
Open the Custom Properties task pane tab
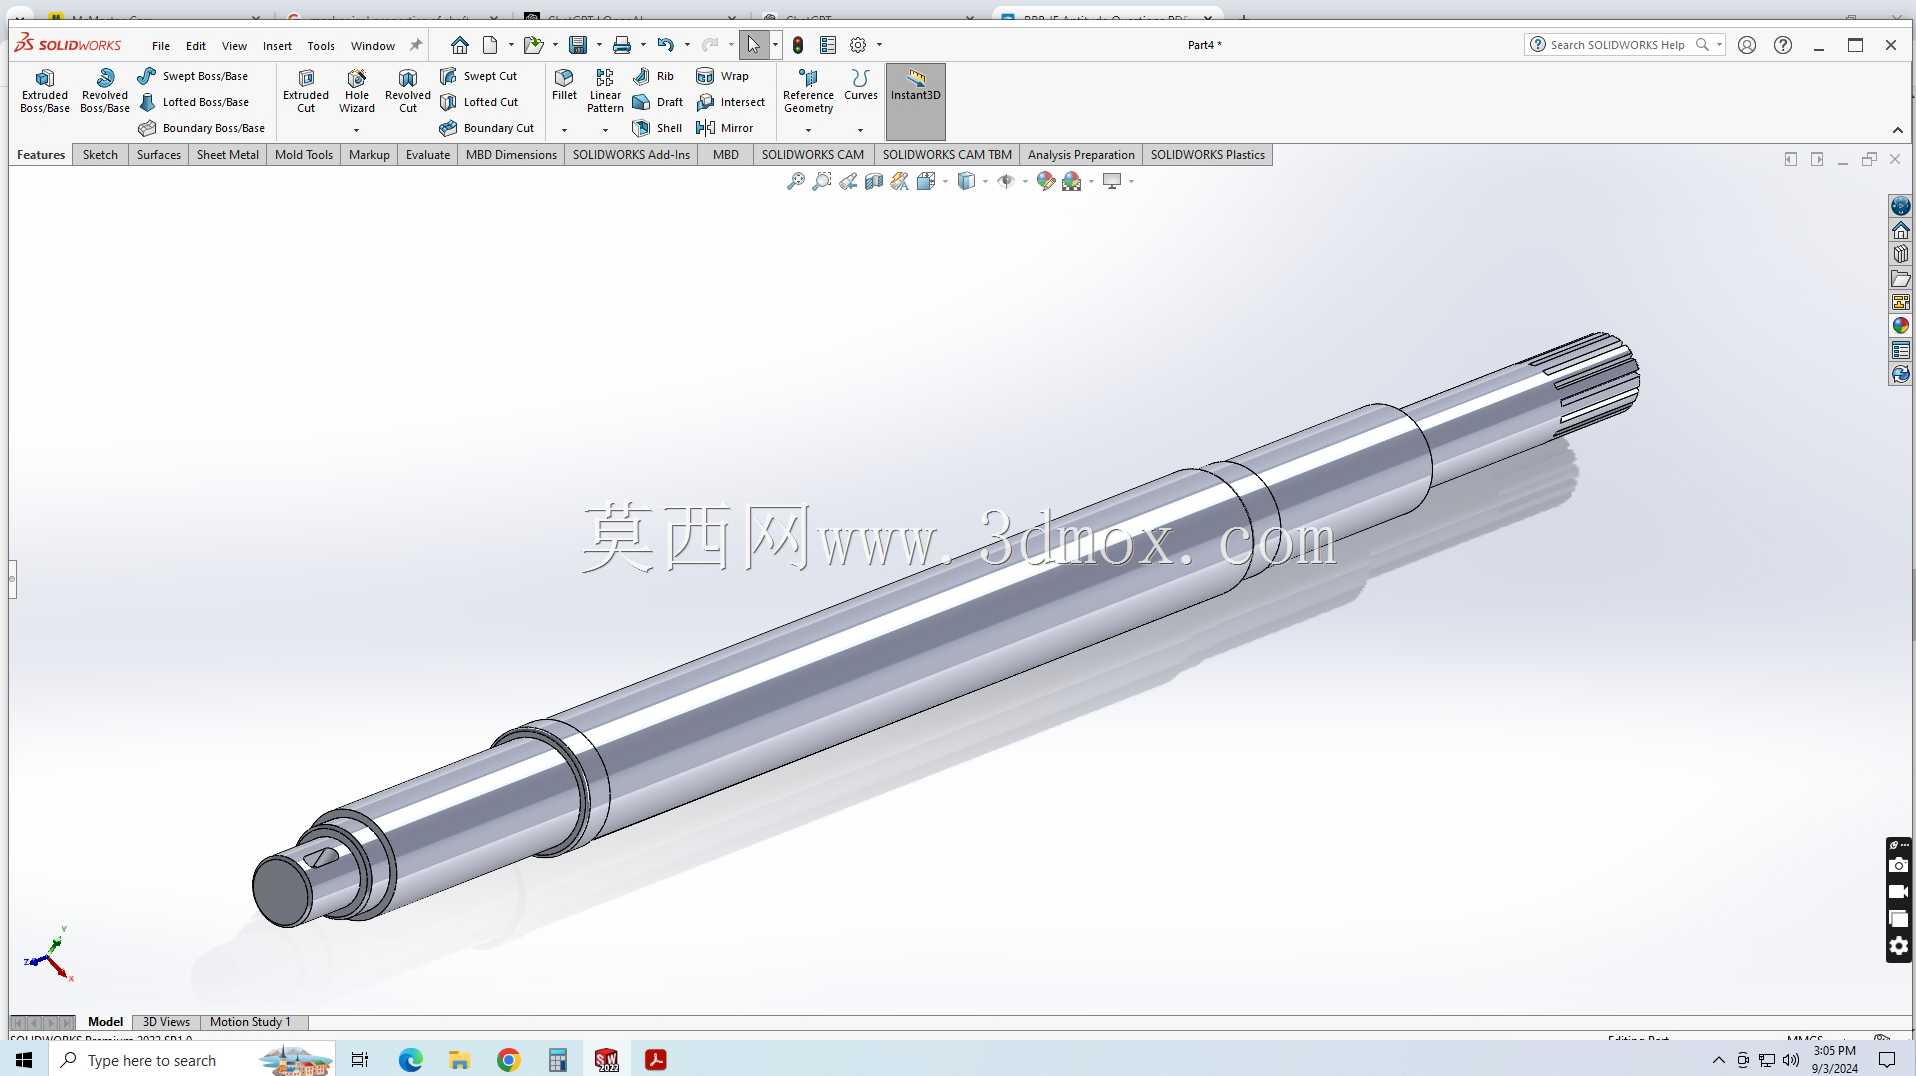click(1900, 350)
